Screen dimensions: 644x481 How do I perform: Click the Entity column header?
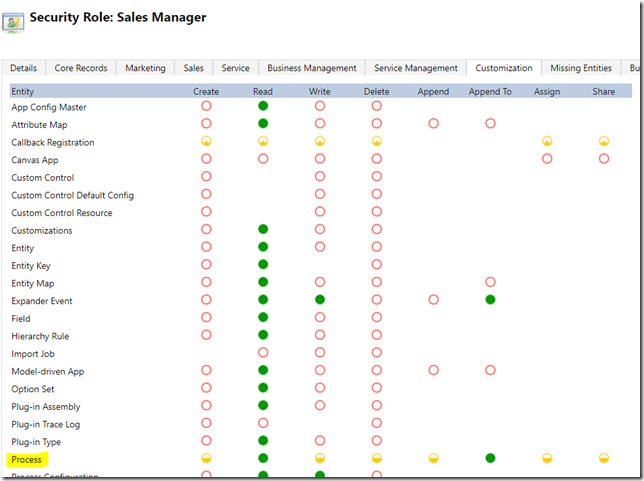(23, 92)
